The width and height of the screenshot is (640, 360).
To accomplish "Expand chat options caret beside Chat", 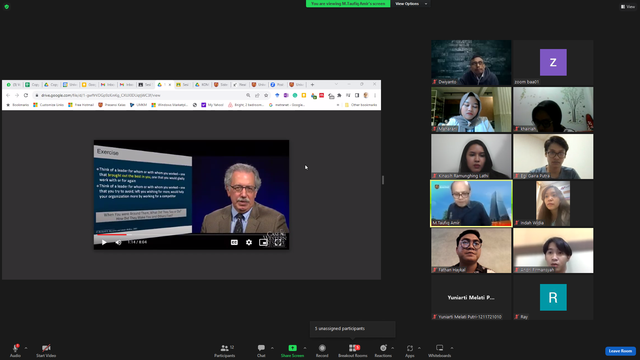I will [x=272, y=348].
